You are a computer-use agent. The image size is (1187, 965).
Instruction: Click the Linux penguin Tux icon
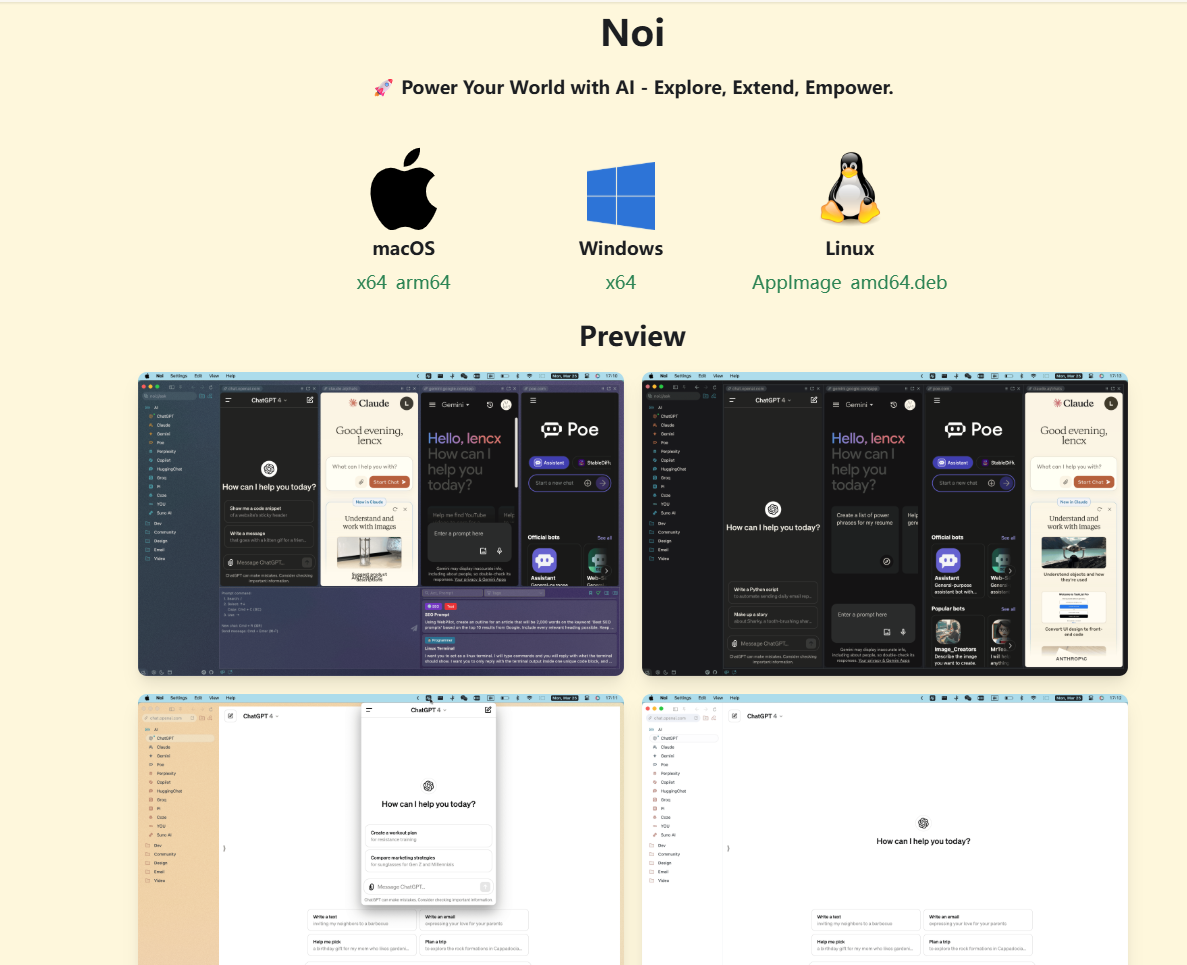850,188
